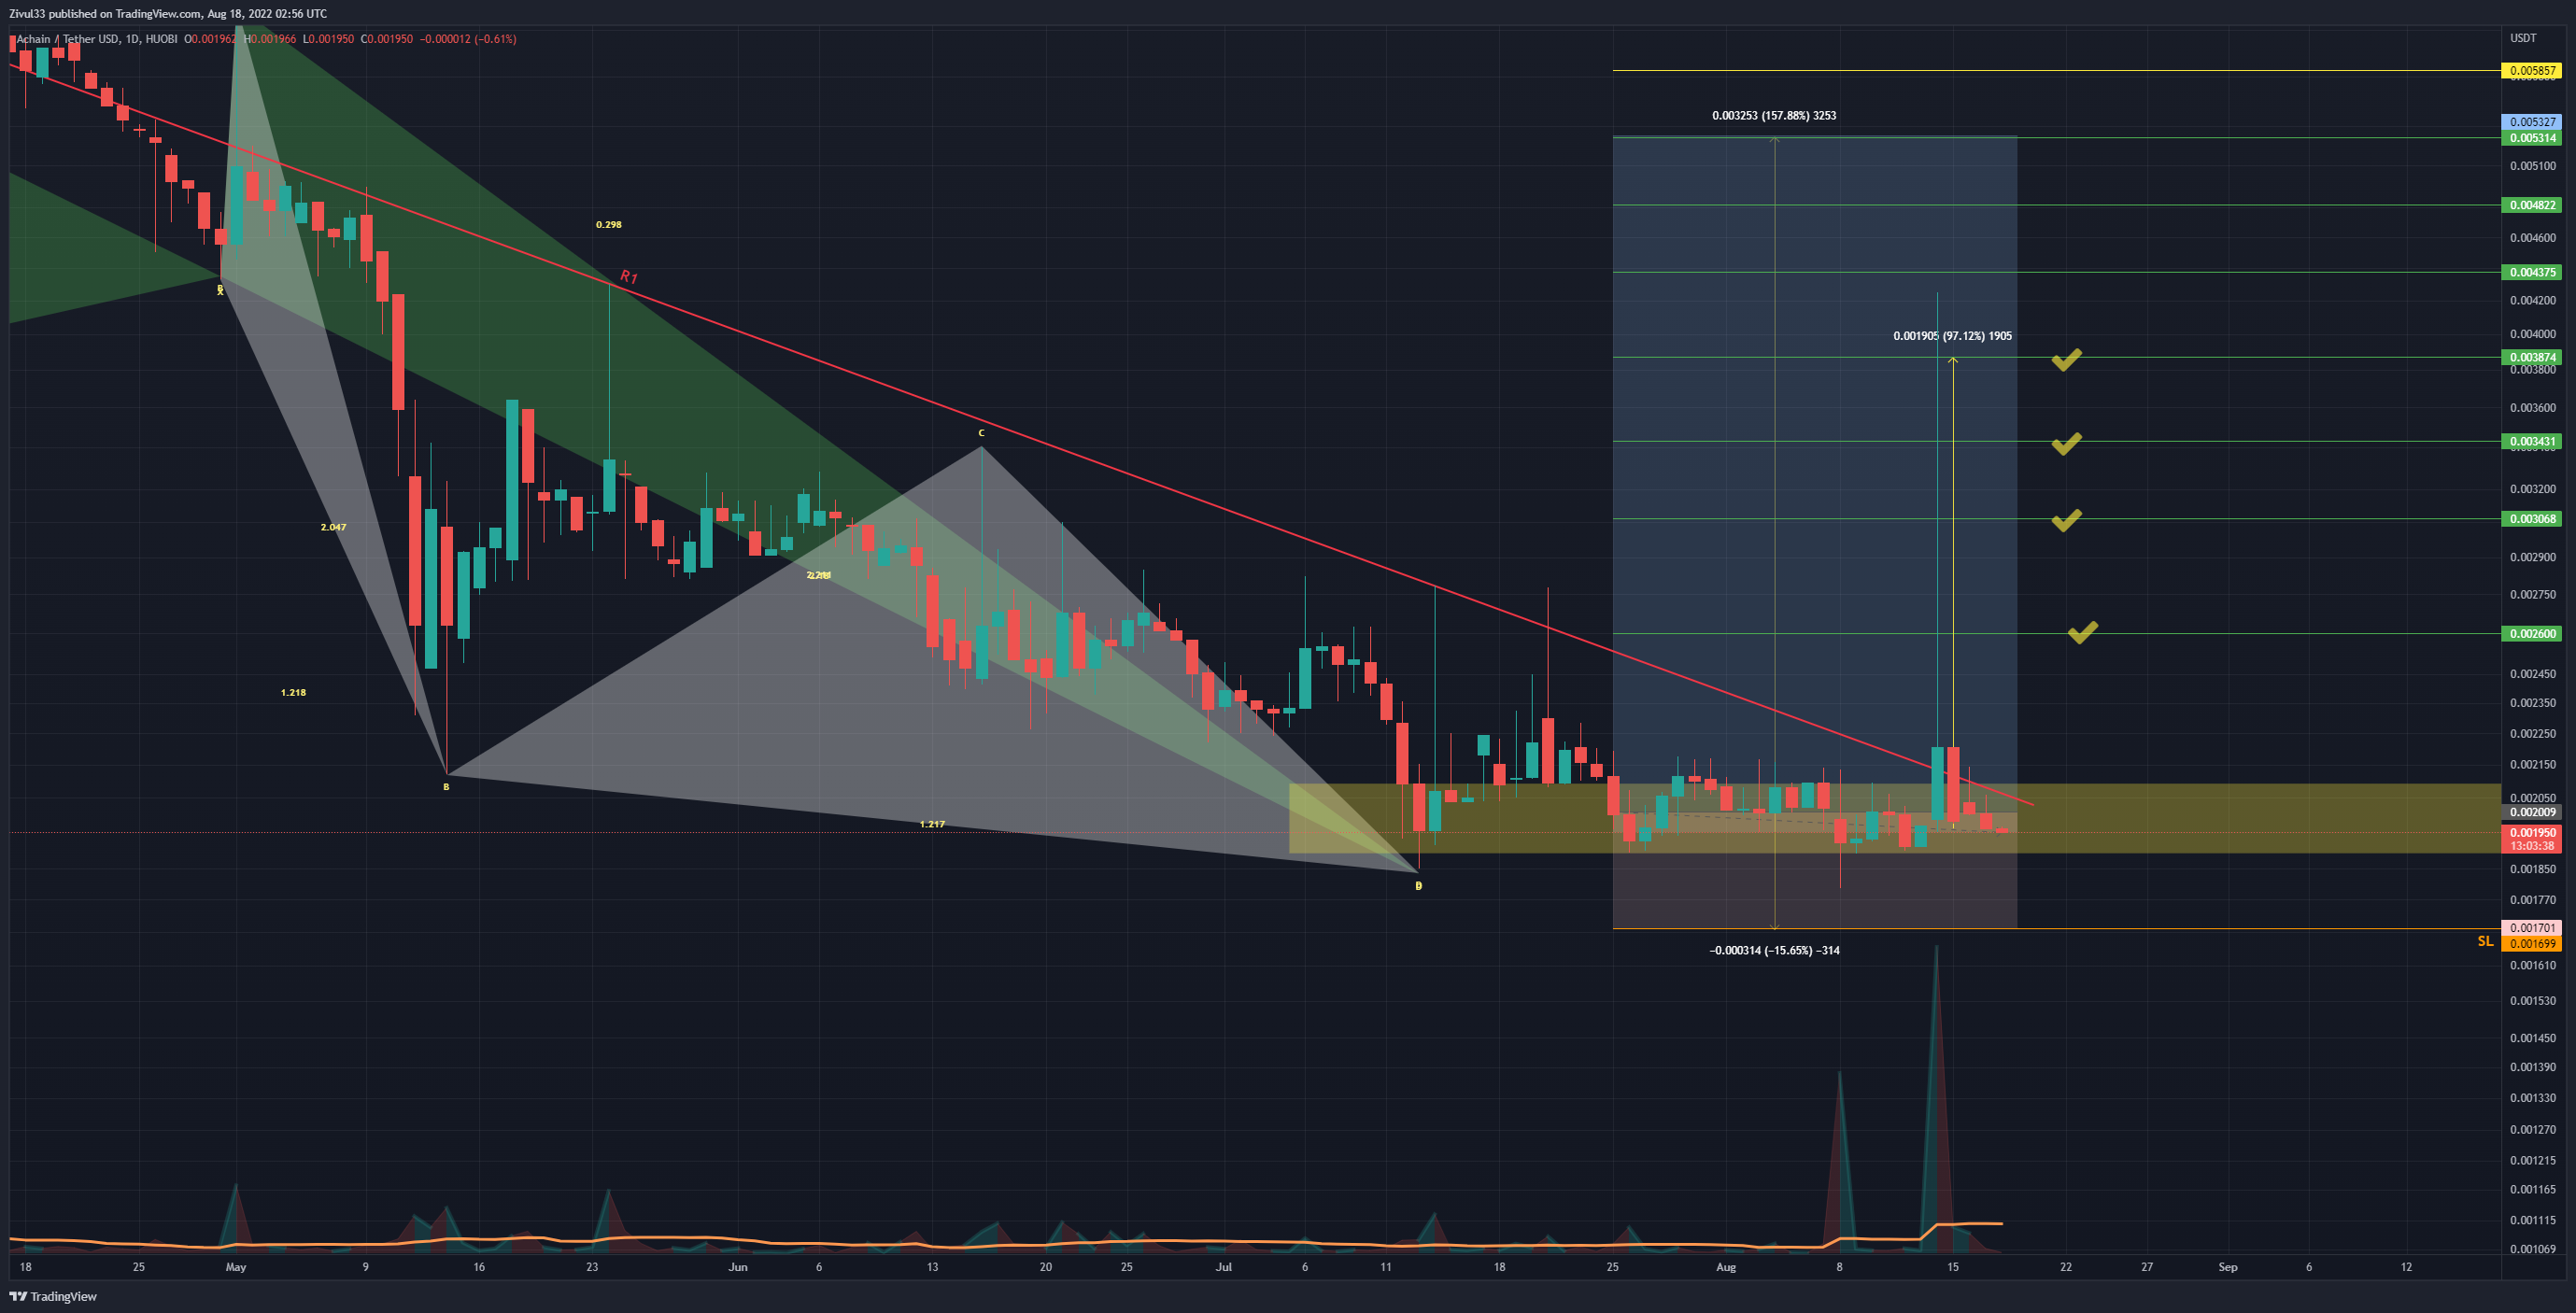Click the 0.001069 price axis tick

[2532, 1249]
